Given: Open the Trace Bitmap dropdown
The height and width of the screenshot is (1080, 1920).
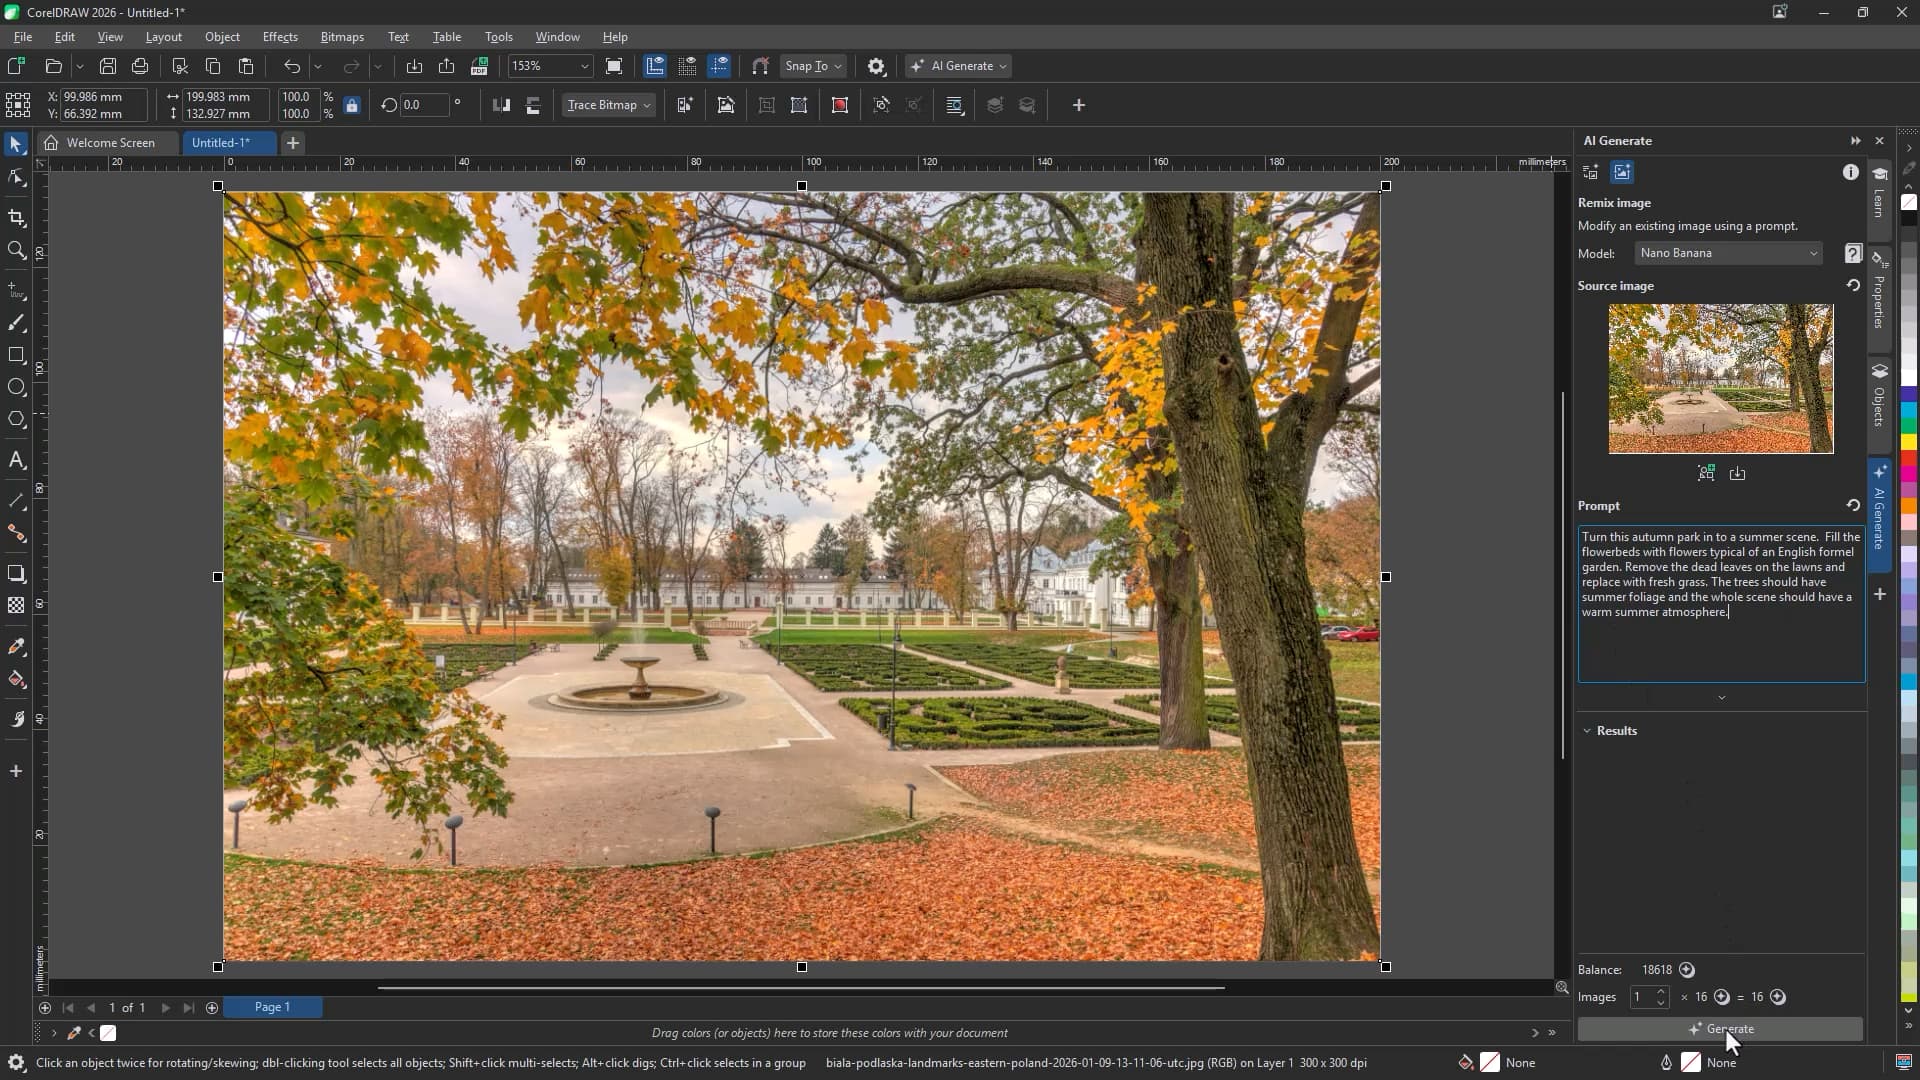Looking at the screenshot, I should 608,105.
